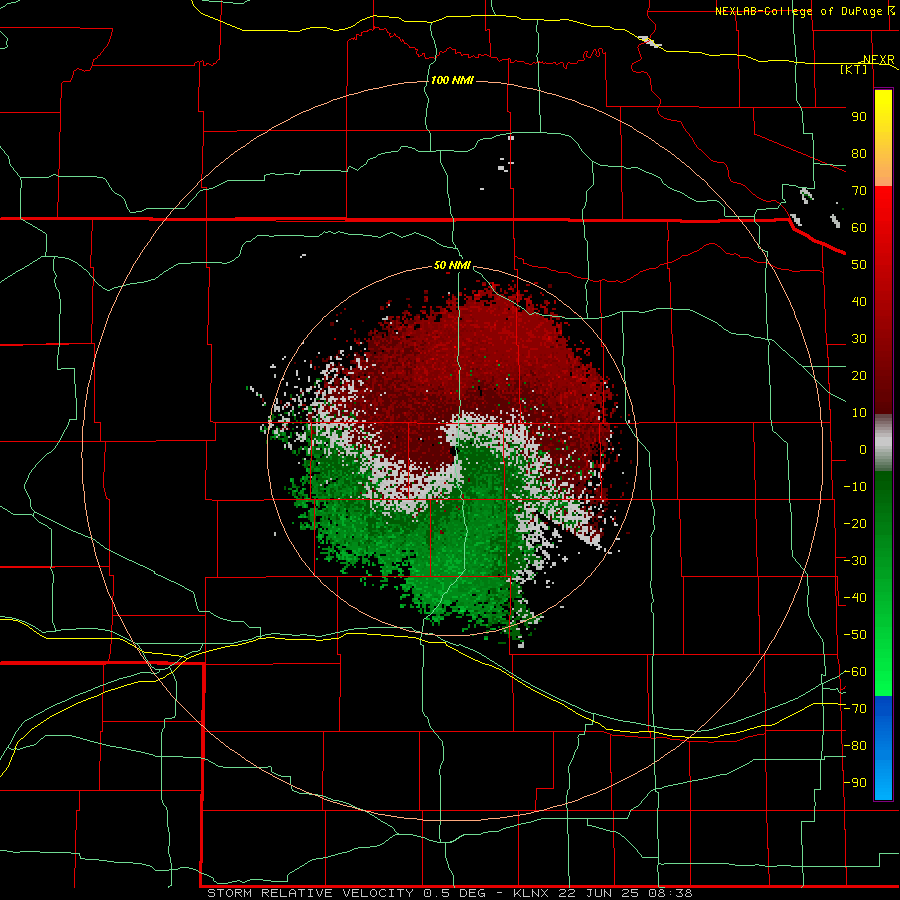Click the 60 value on velocity scale
The width and height of the screenshot is (900, 900).
click(859, 228)
